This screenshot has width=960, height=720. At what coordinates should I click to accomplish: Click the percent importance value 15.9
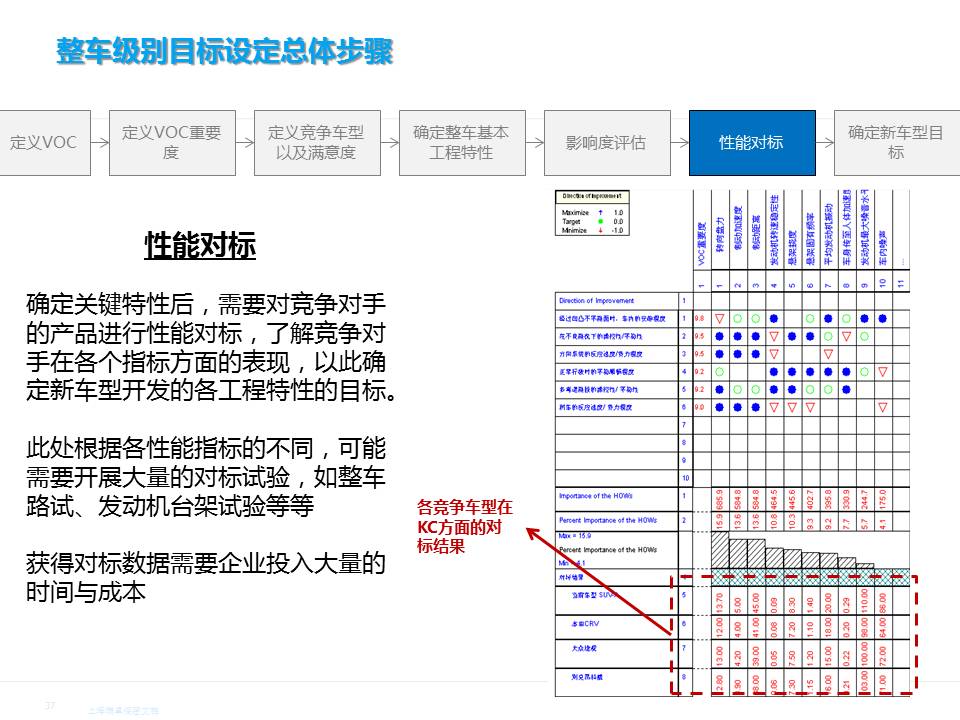click(719, 522)
